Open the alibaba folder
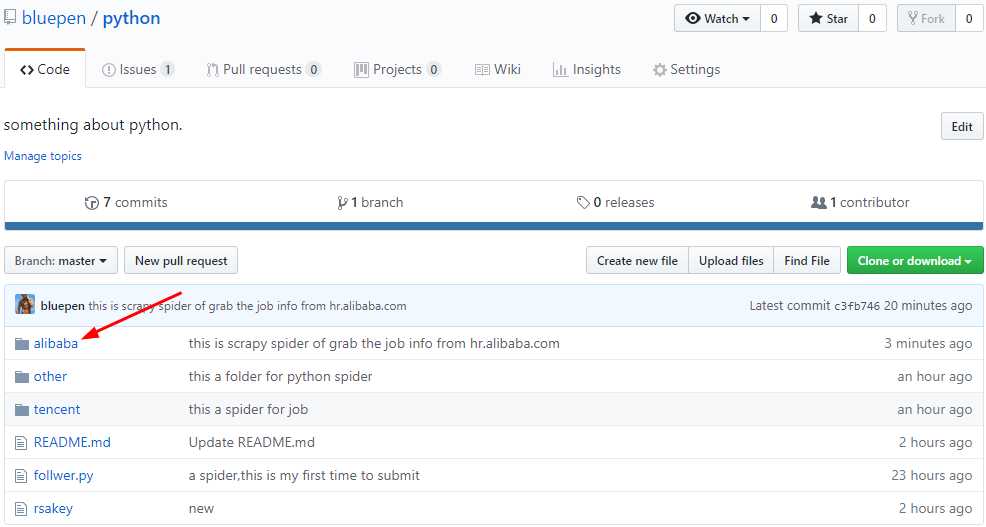986x527 pixels. (56, 343)
